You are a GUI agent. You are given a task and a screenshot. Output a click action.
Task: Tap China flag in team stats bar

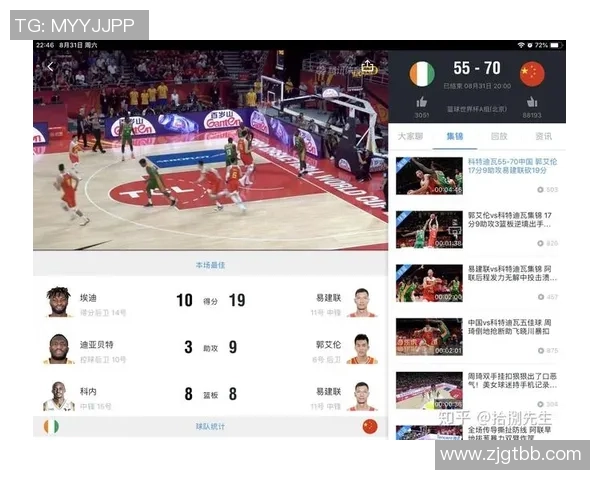pos(370,427)
